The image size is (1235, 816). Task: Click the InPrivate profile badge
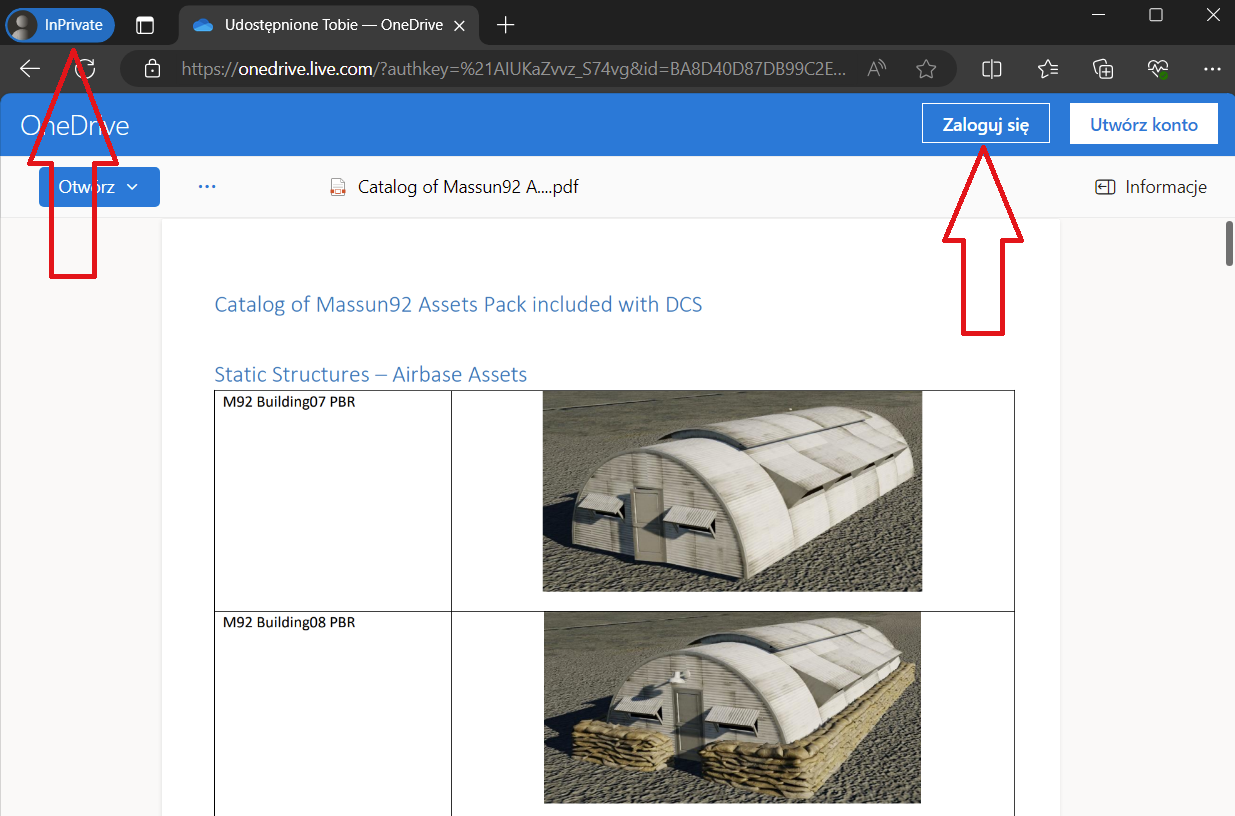[x=60, y=25]
